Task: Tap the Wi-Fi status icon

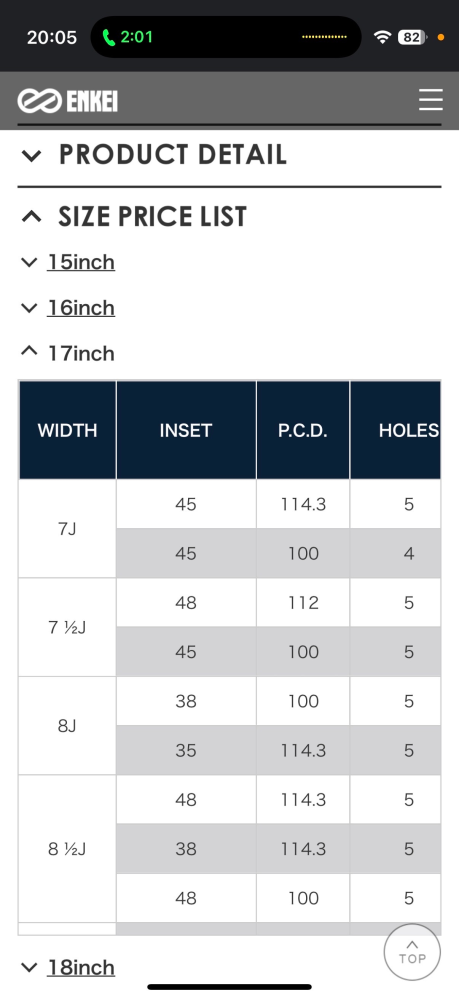Action: coord(382,37)
